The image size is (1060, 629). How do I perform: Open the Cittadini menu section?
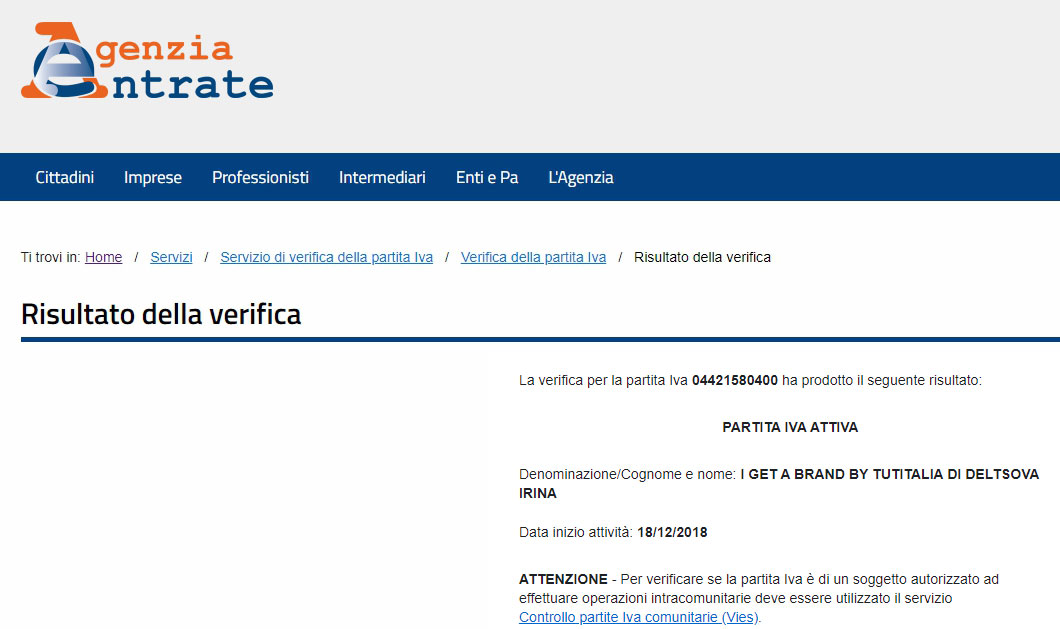click(x=64, y=177)
